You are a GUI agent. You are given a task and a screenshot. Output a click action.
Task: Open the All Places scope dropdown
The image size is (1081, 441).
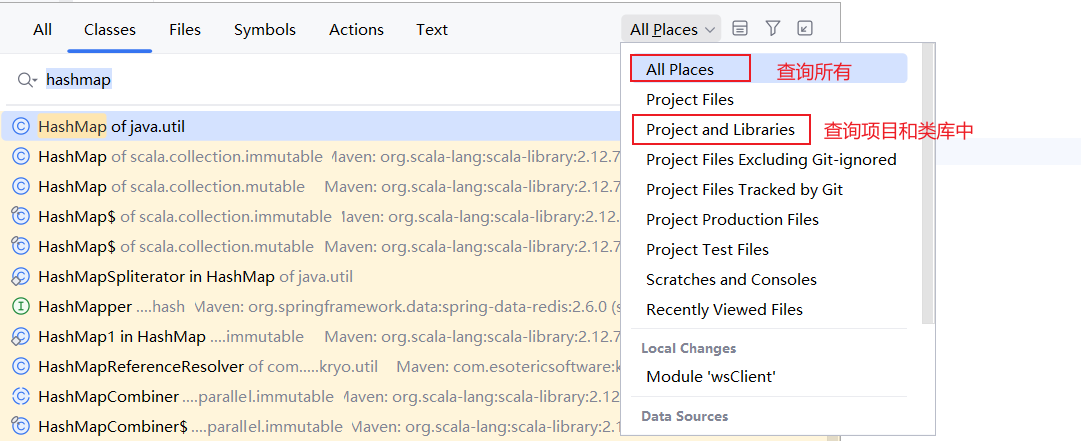(x=672, y=30)
